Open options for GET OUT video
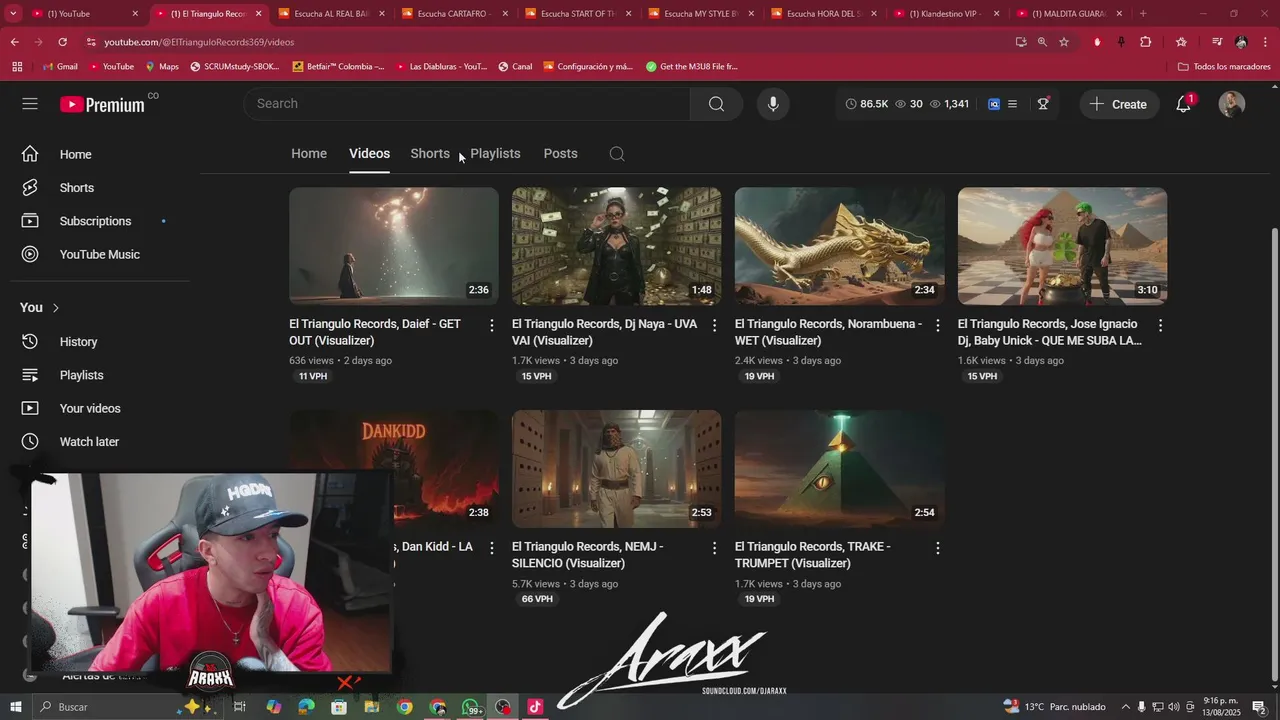This screenshot has height=720, width=1280. [x=491, y=325]
